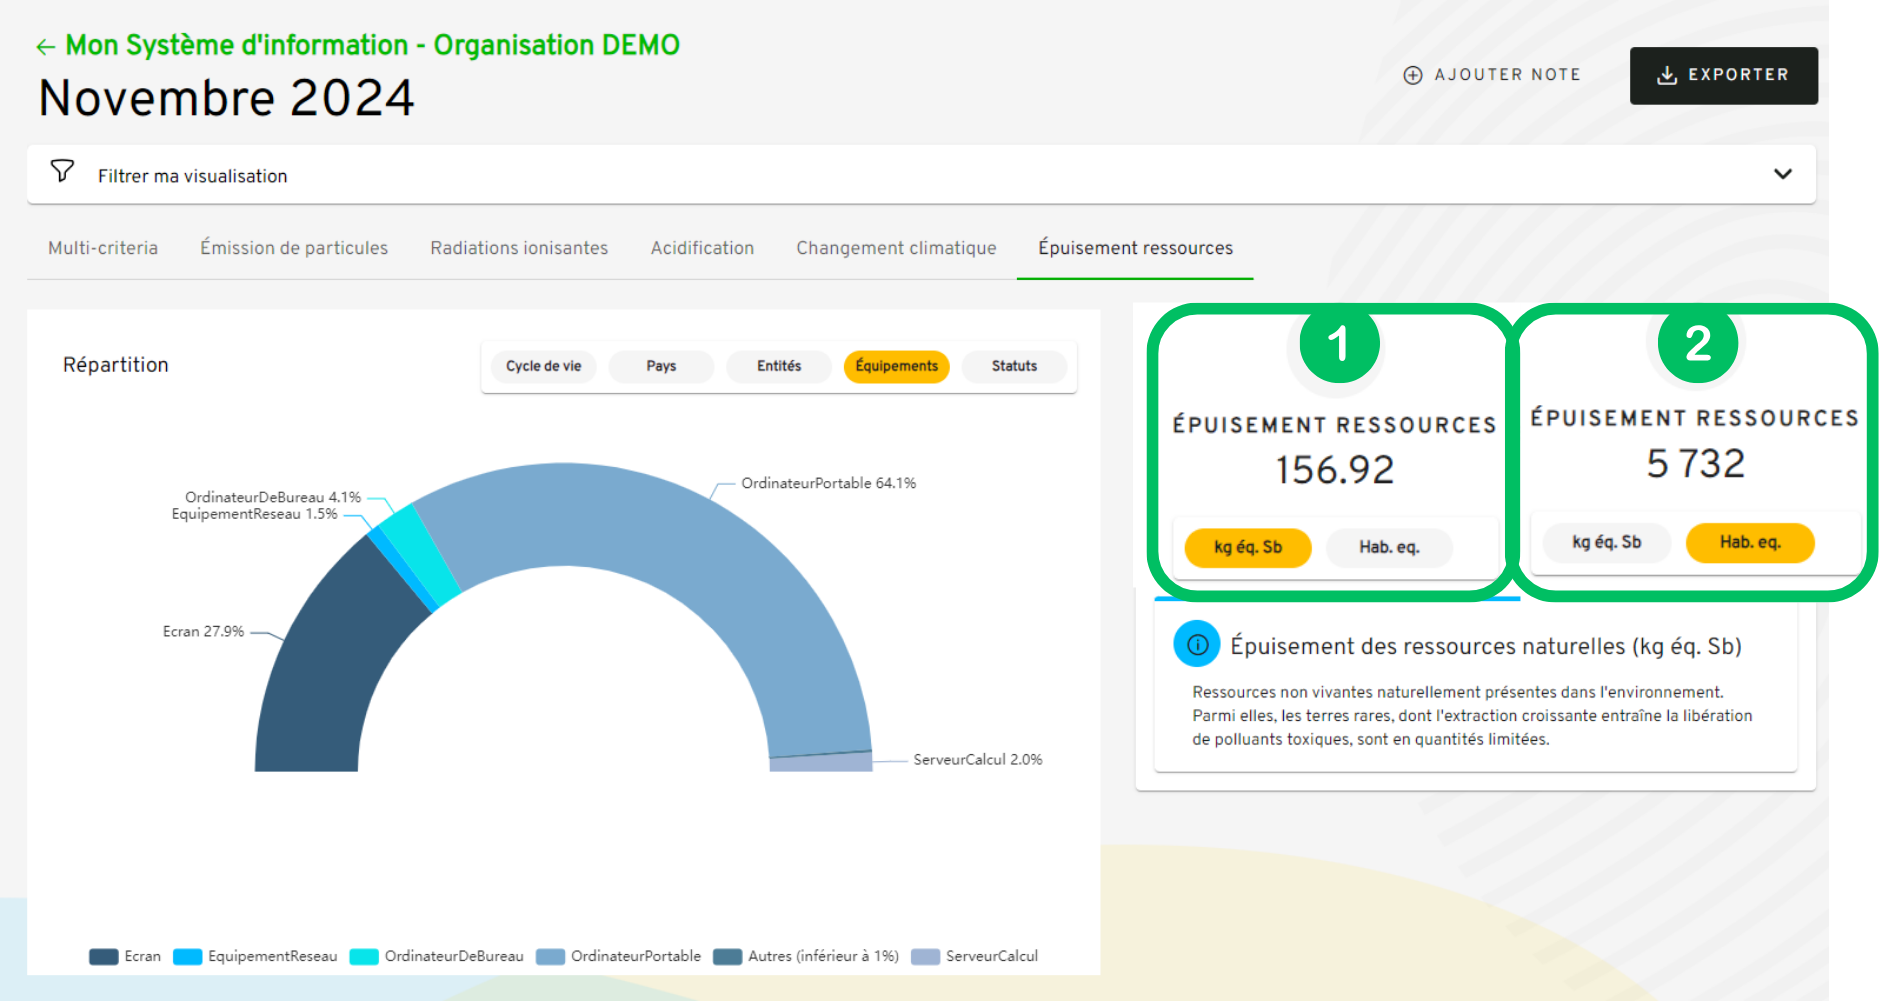Click the Exporter button
This screenshot has height=1002, width=1879.
(x=1723, y=75)
